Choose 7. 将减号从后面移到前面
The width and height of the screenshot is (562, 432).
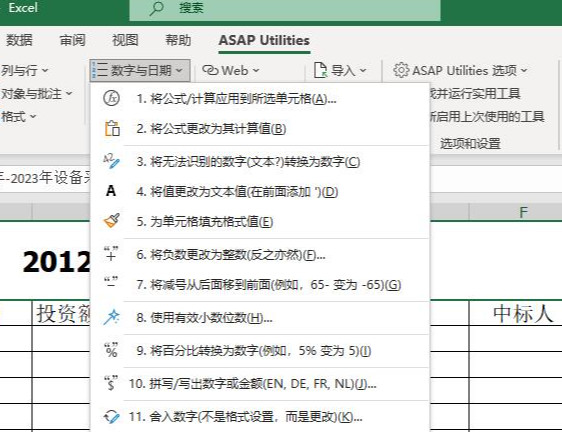(x=260, y=285)
